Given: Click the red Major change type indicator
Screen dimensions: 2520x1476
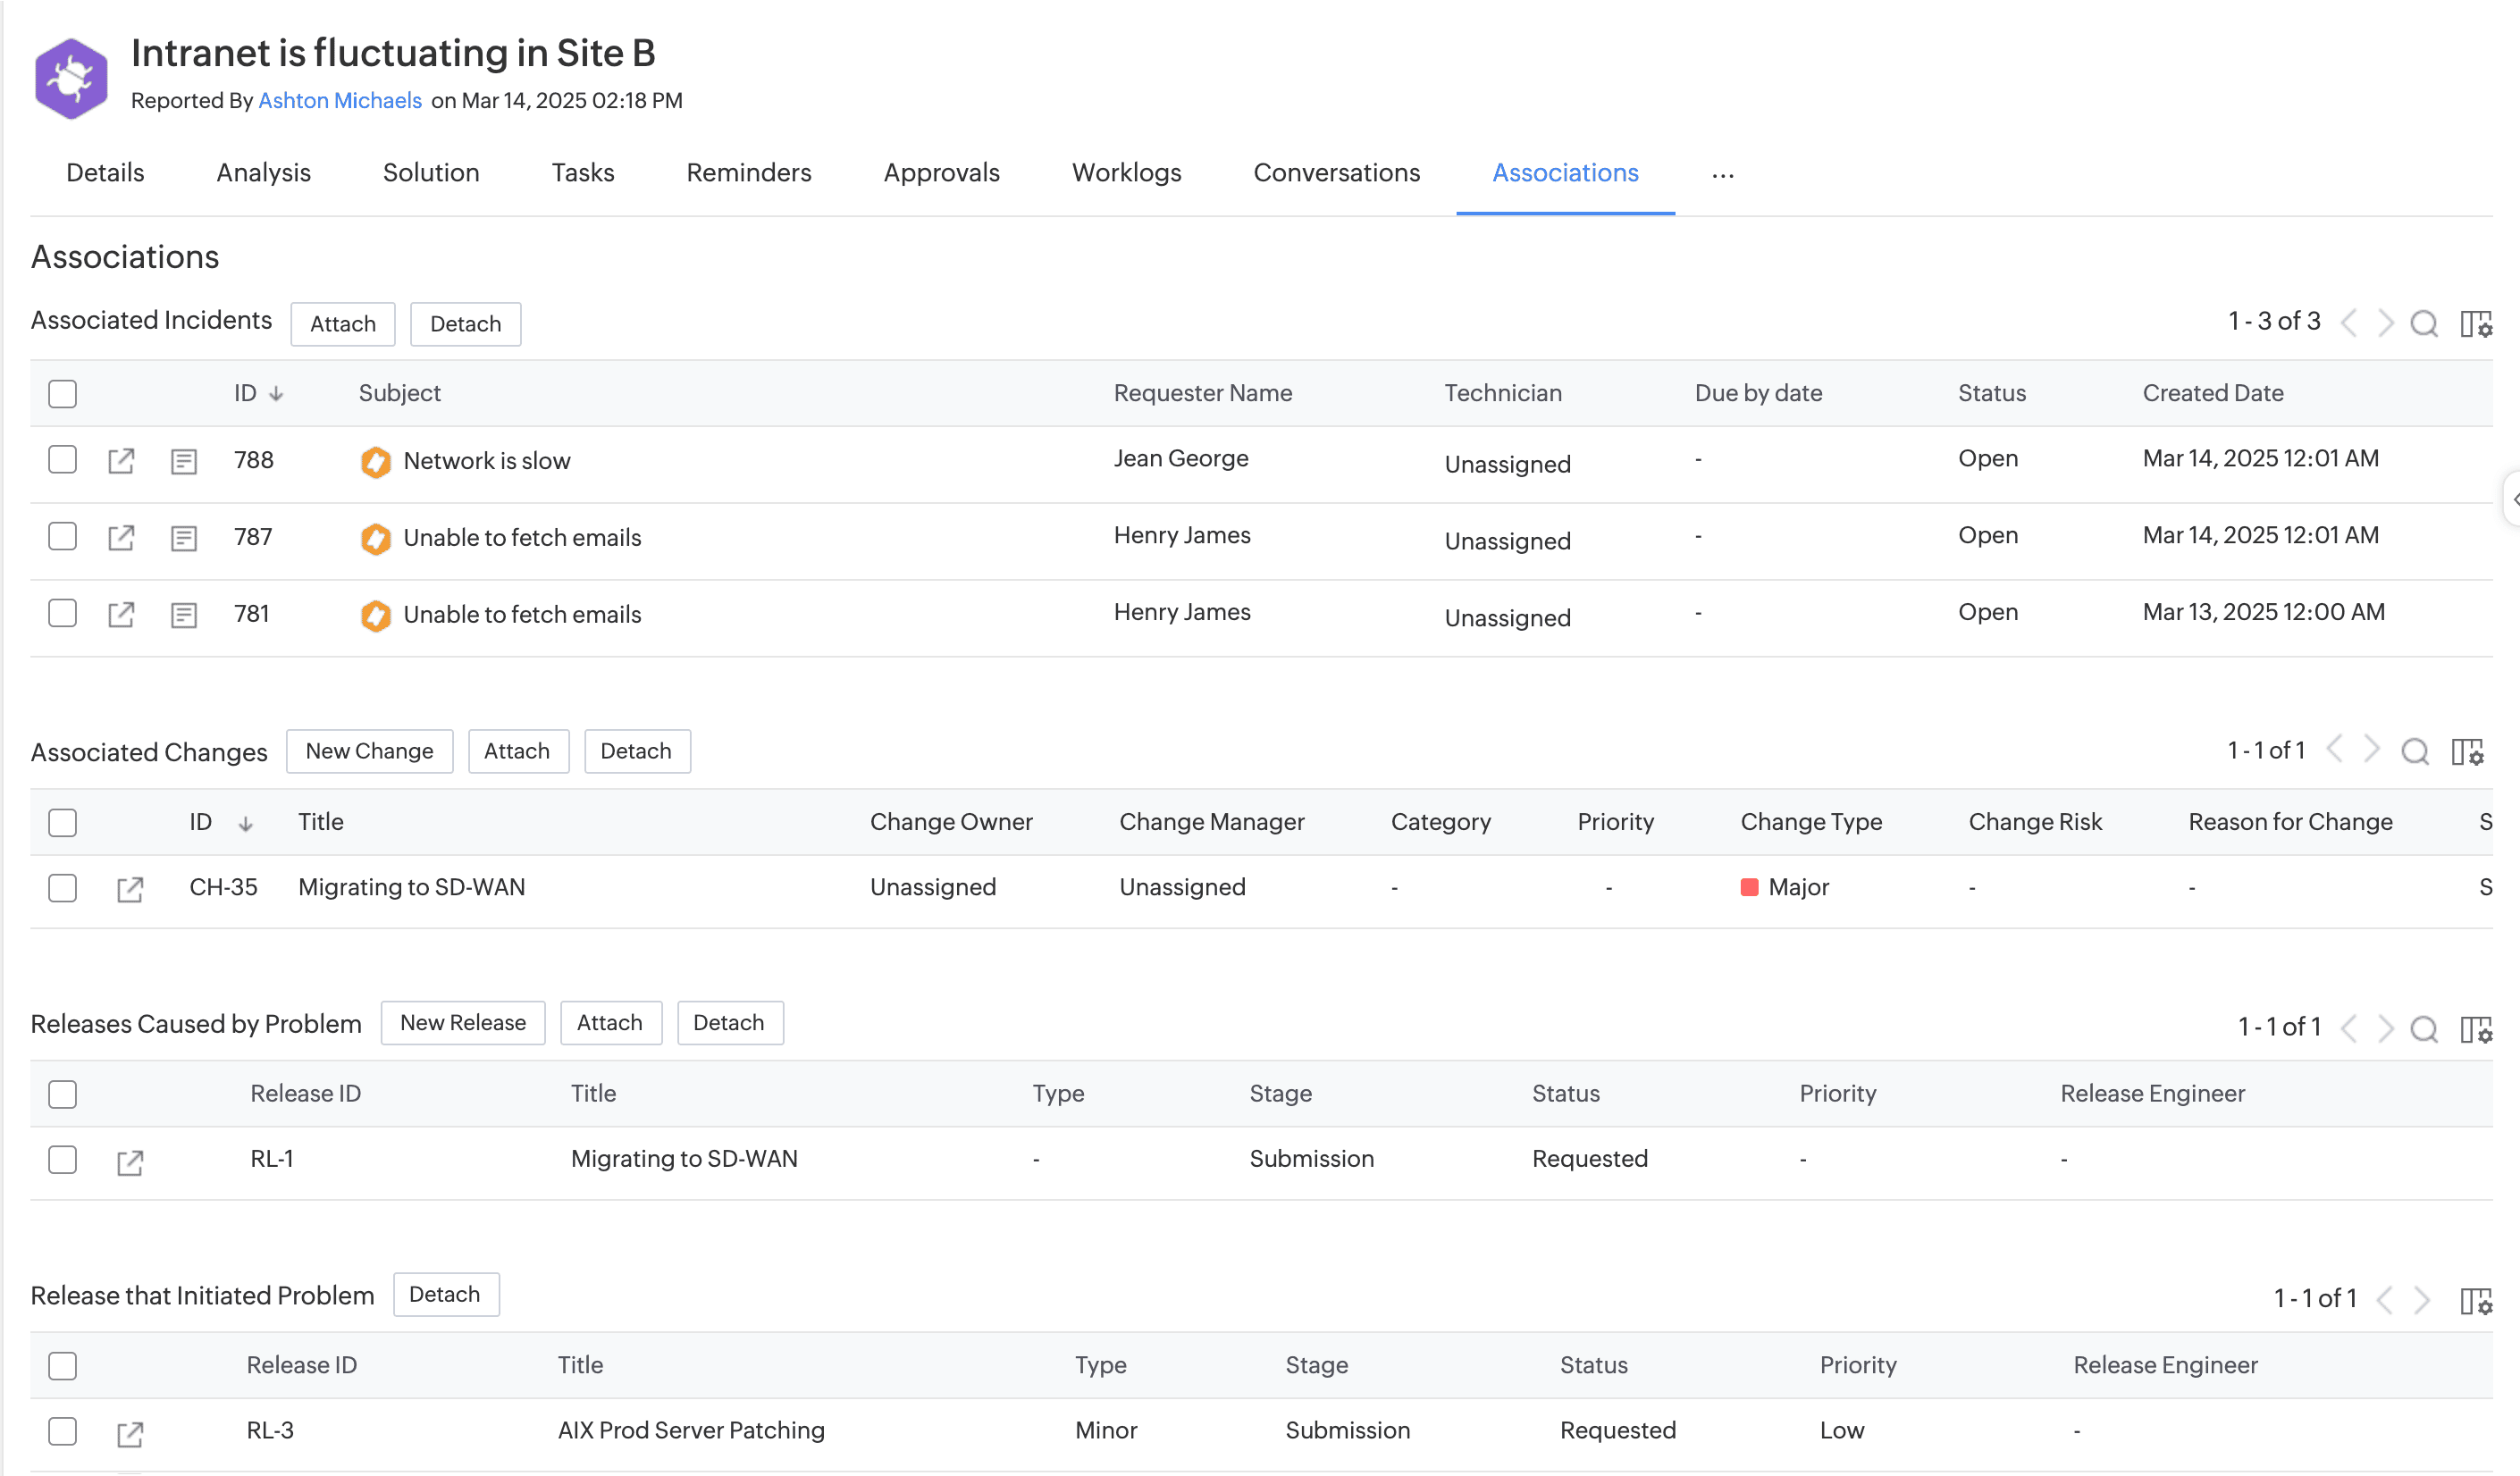Looking at the screenshot, I should coord(1749,887).
